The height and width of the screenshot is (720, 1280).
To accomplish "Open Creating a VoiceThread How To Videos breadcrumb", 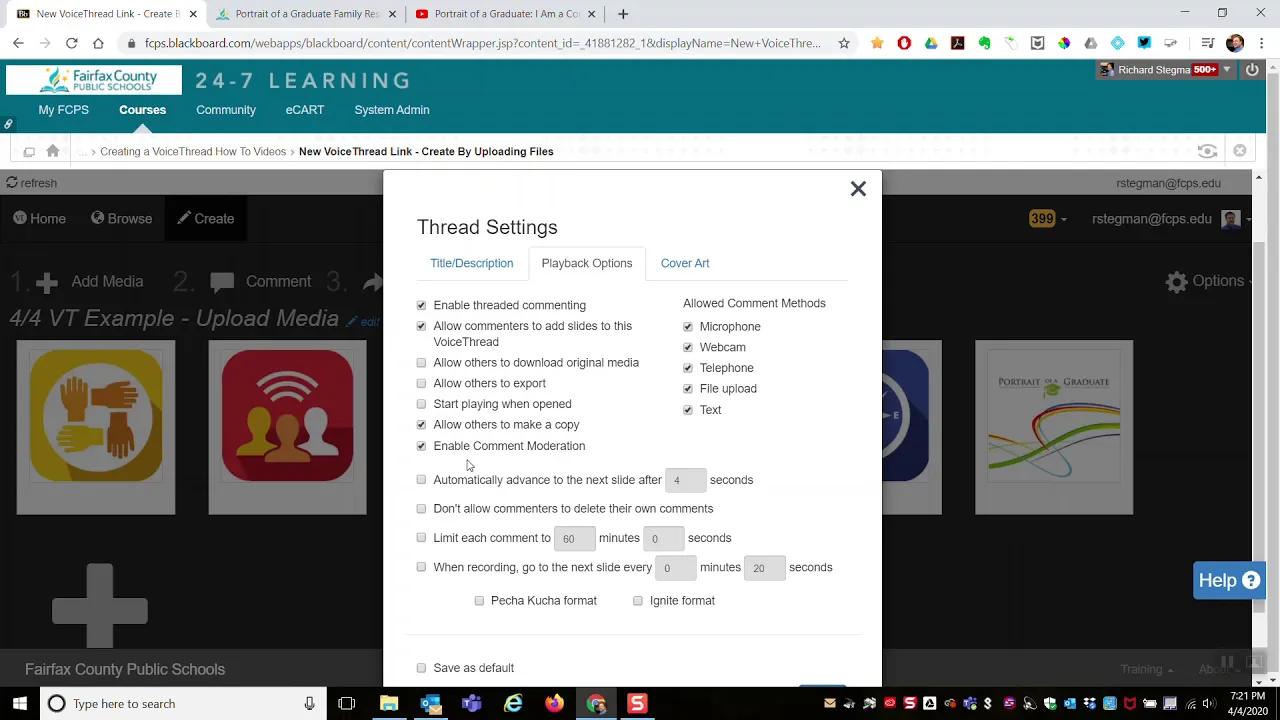I will 193,152.
